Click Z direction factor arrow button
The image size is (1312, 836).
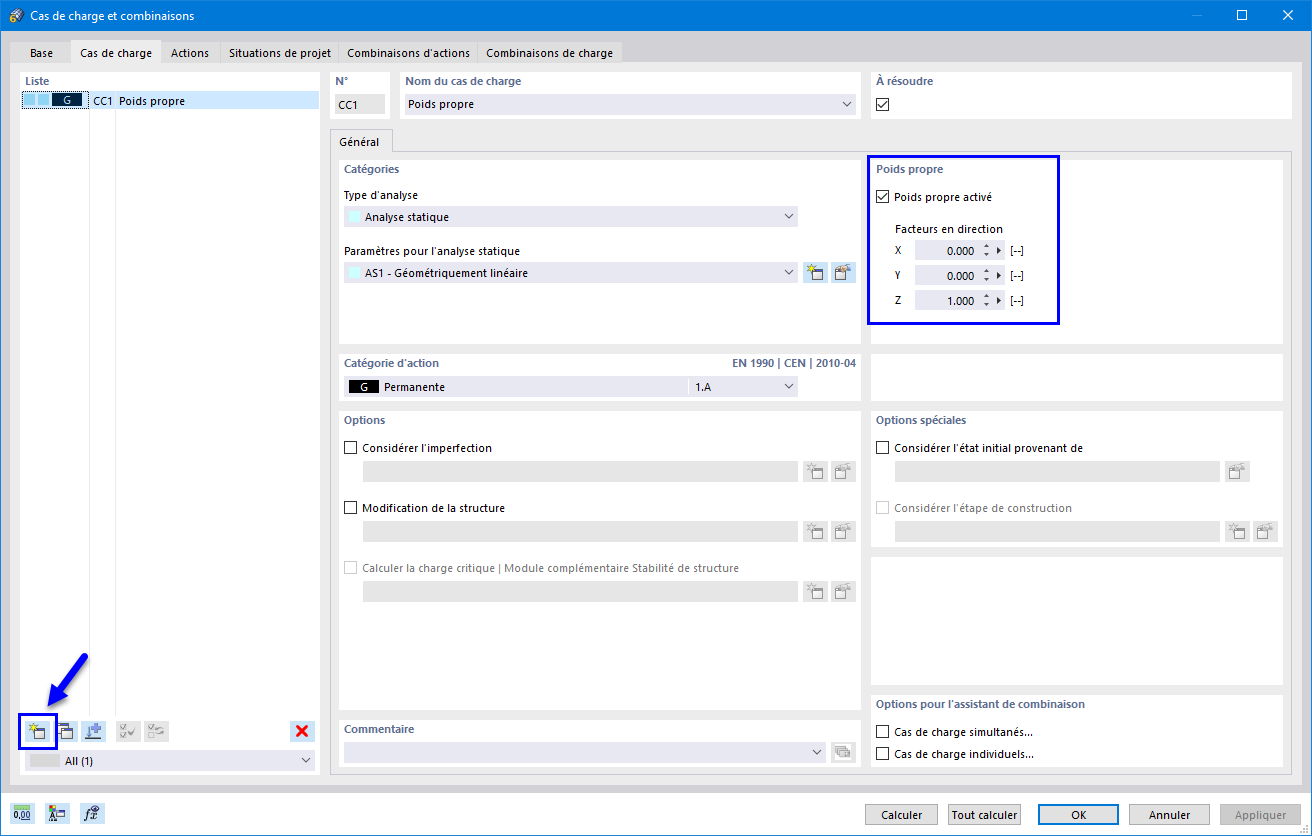tap(1000, 301)
